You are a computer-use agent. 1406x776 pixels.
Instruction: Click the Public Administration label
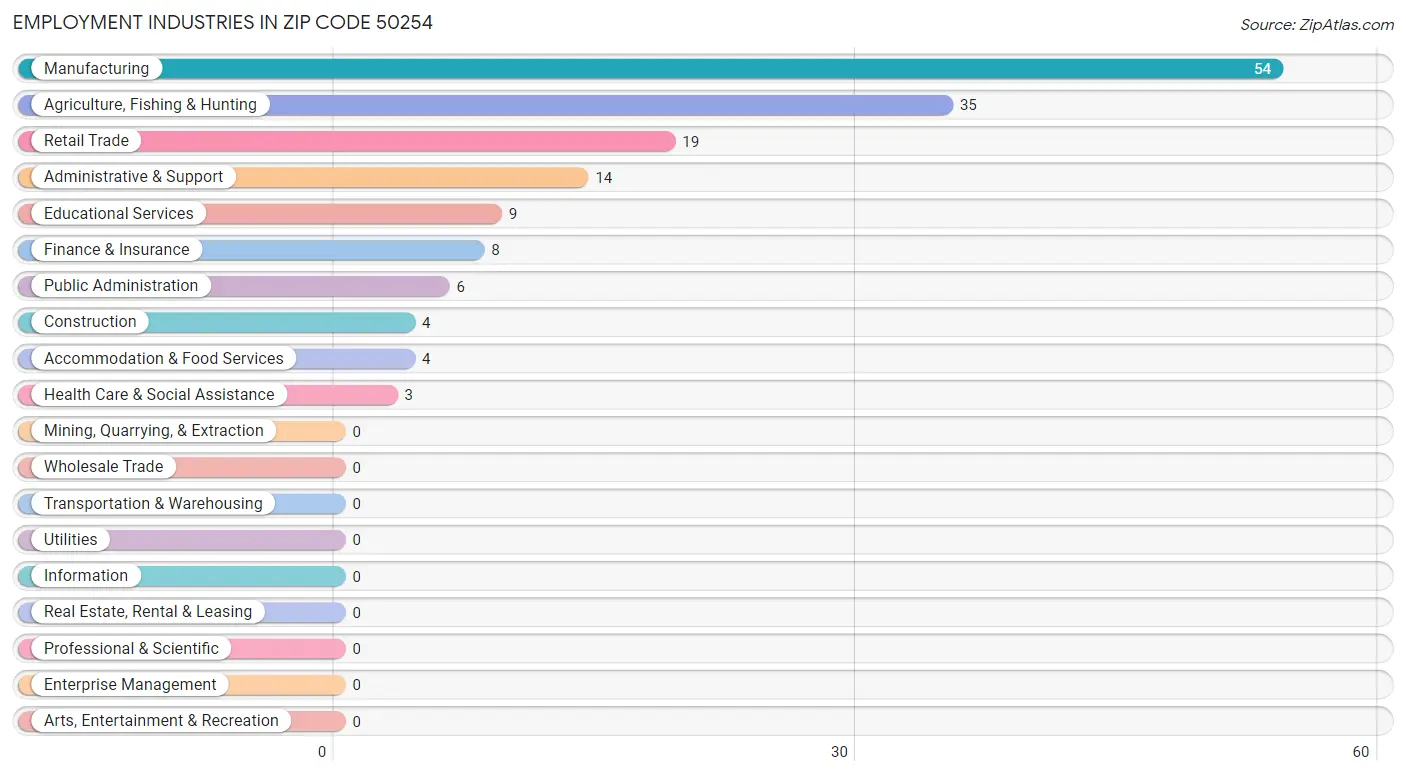click(121, 285)
